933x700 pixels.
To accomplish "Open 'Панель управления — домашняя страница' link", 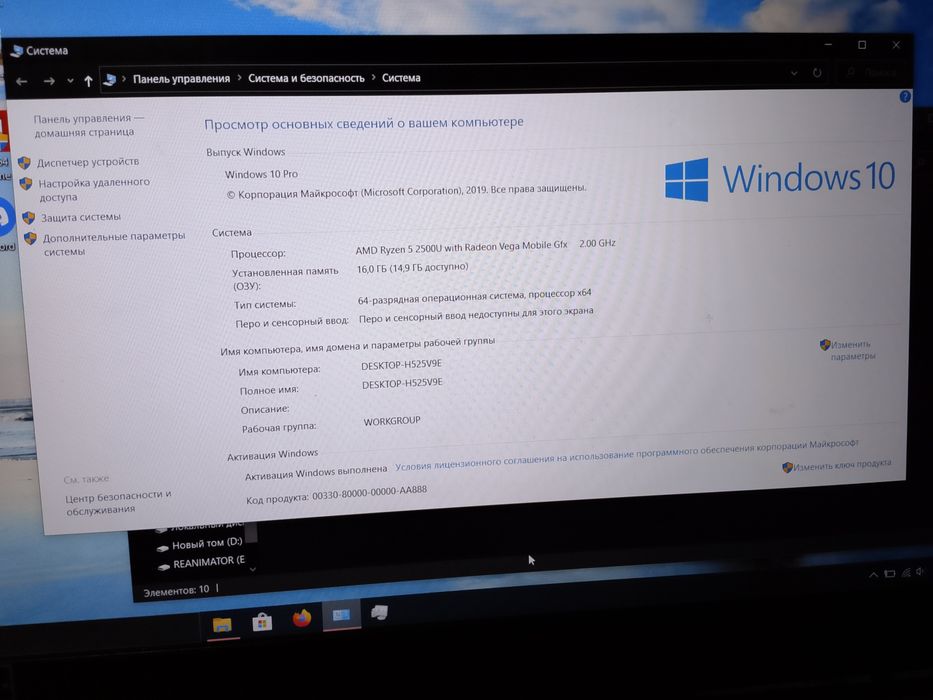I will pos(88,125).
